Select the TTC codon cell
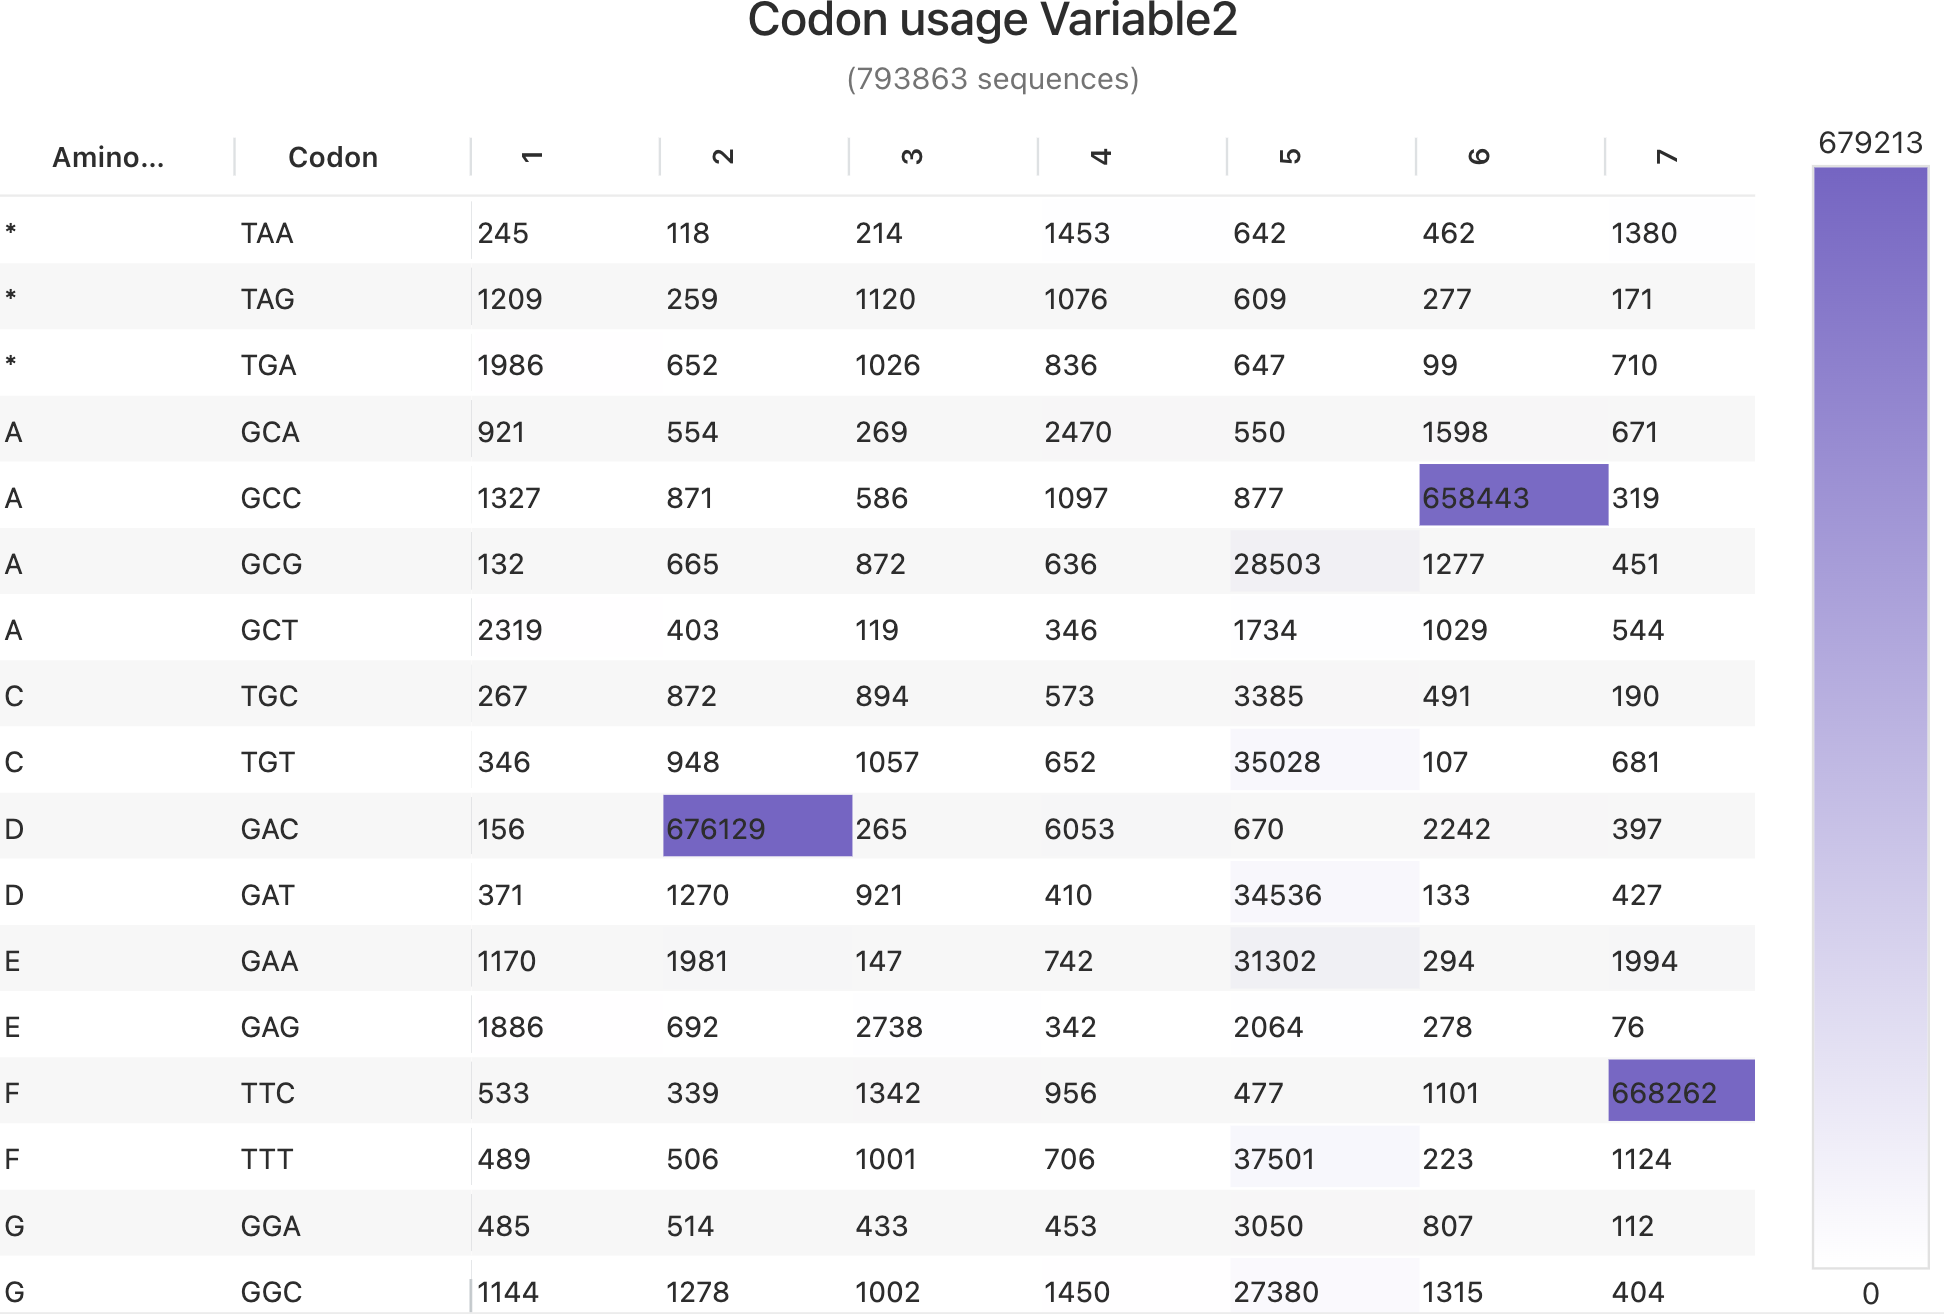Image resolution: width=1944 pixels, height=1314 pixels. pos(267,1092)
